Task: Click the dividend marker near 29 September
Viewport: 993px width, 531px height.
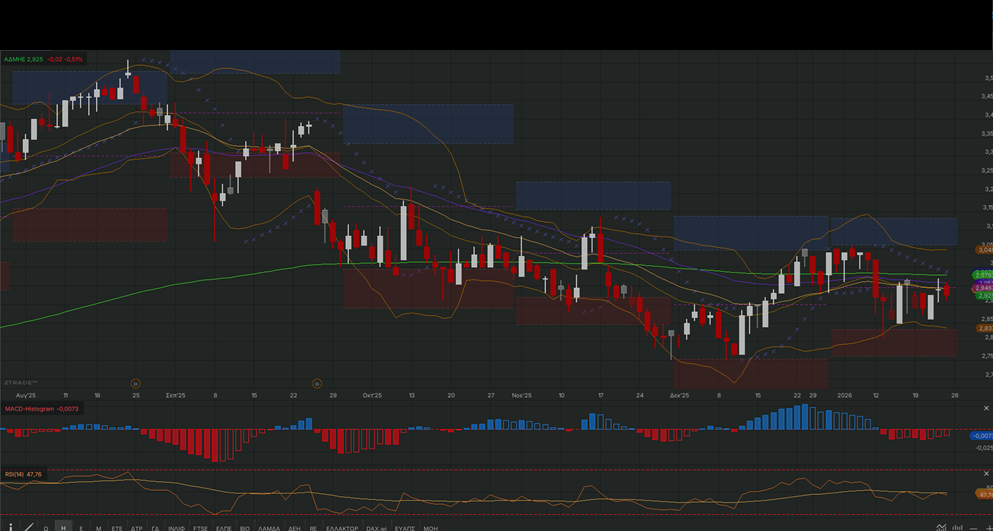Action: tap(317, 383)
